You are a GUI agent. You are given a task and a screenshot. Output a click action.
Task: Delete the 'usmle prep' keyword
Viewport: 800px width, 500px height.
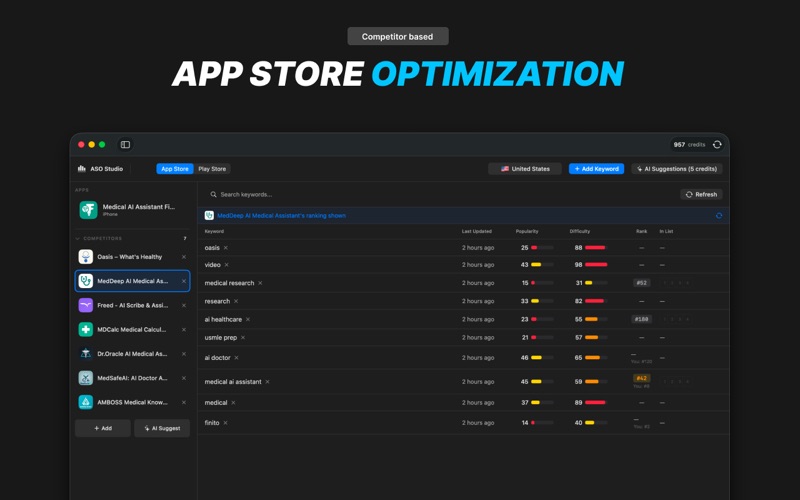click(x=243, y=338)
